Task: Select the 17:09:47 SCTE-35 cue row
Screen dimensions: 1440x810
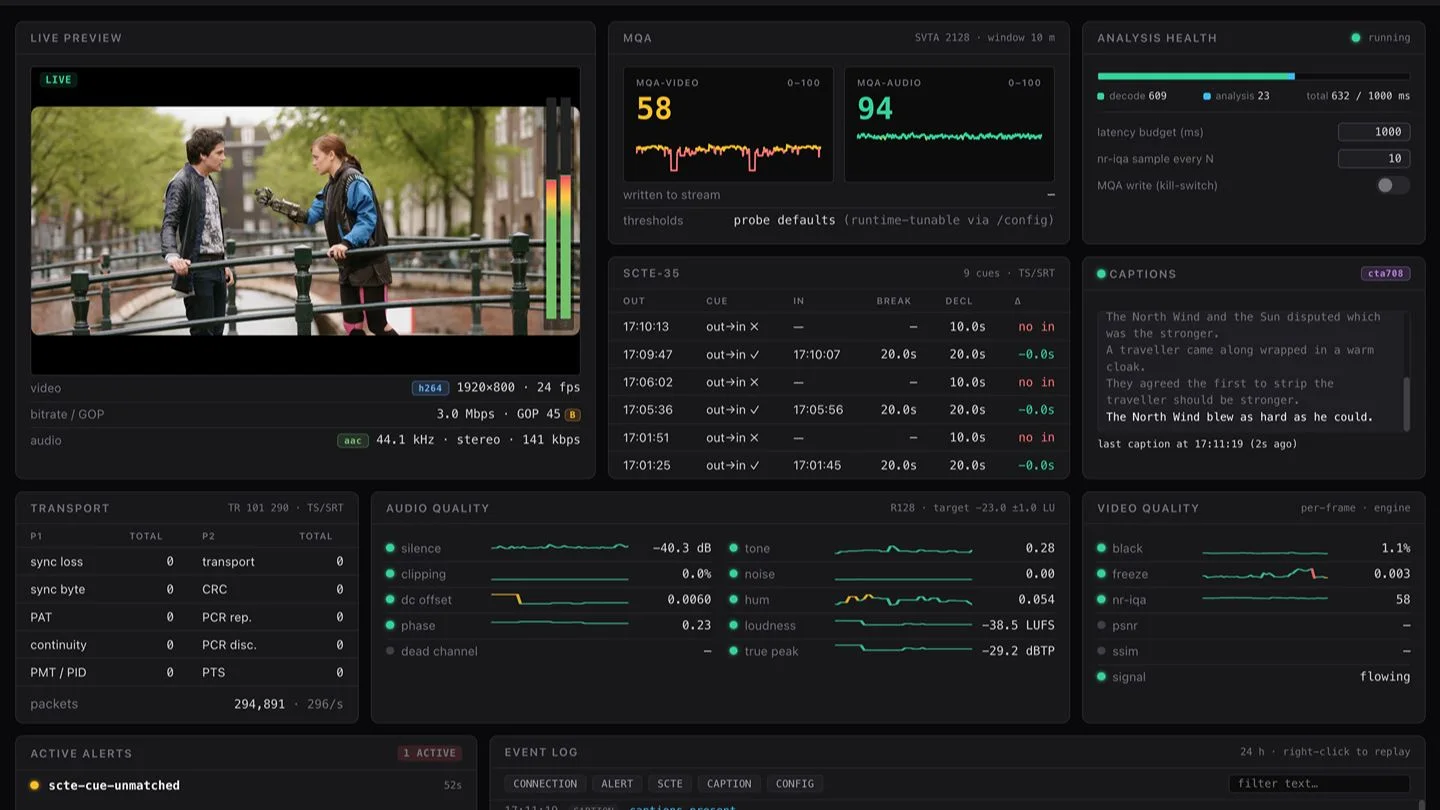Action: pos(838,355)
